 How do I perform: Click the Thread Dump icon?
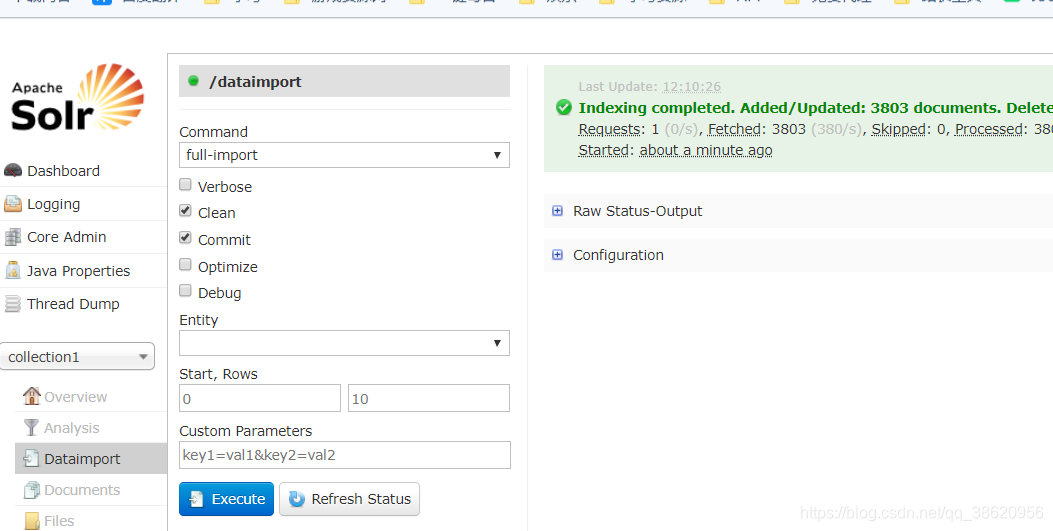[x=13, y=304]
